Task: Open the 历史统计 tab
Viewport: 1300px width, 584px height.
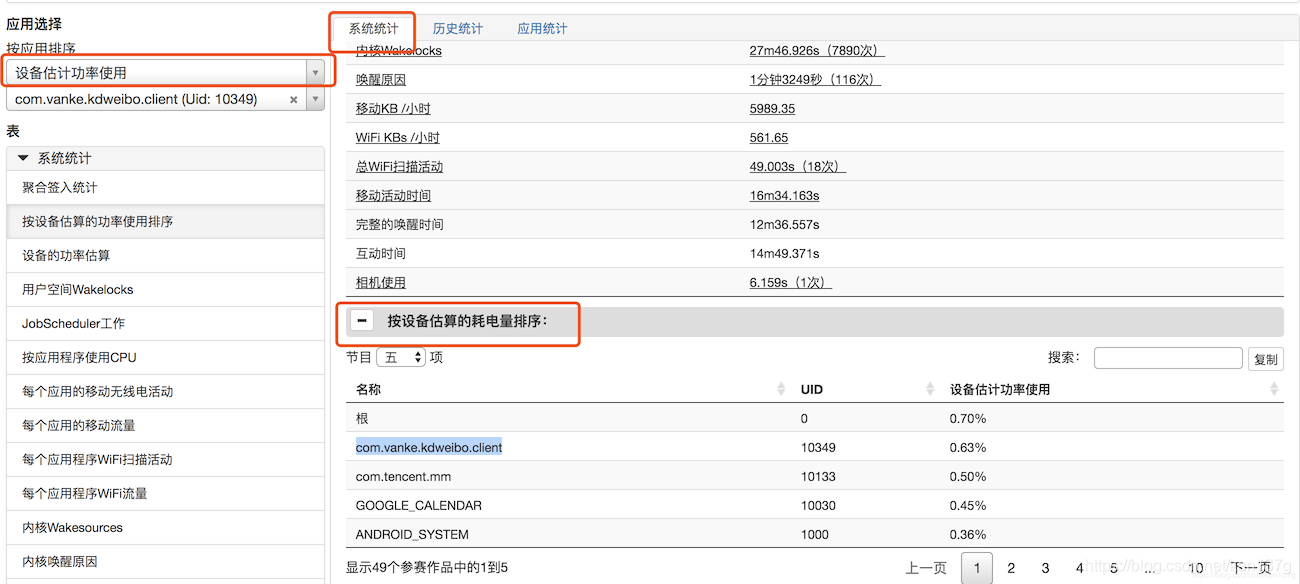Action: click(458, 29)
